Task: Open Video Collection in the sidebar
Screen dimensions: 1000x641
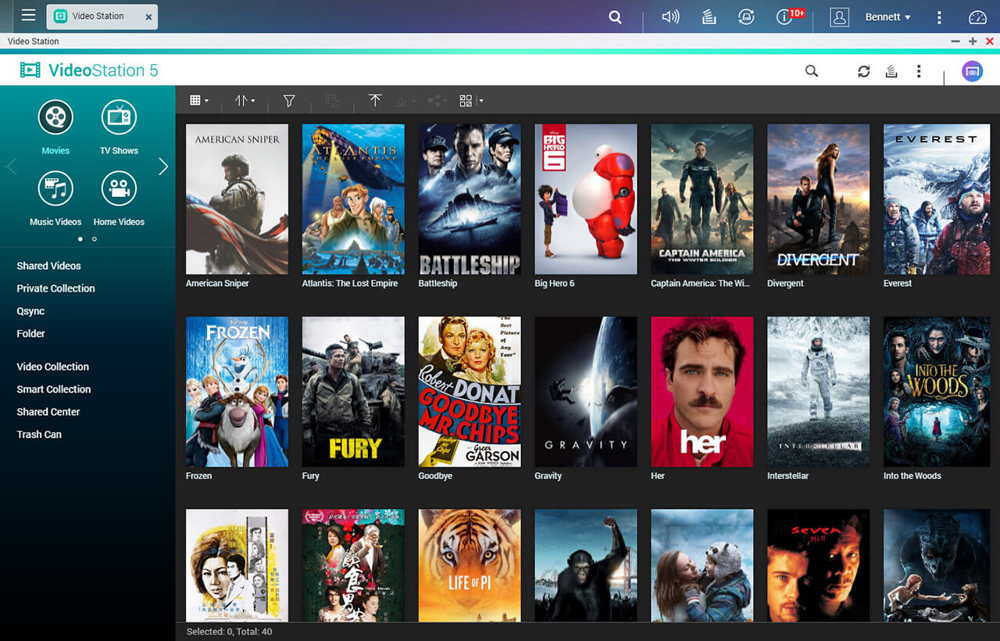Action: click(52, 367)
